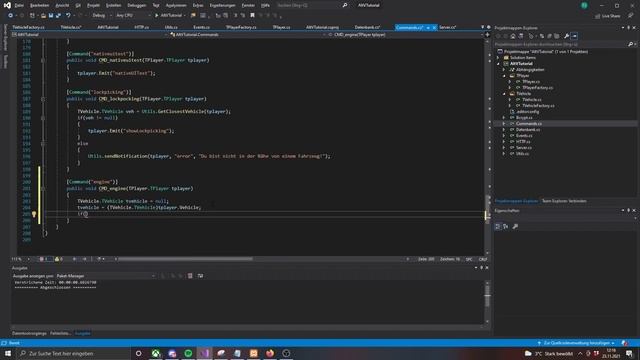Click the search icon in explorer search box
Image resolution: width=640 pixels, height=360 pixels.
tap(630, 44)
